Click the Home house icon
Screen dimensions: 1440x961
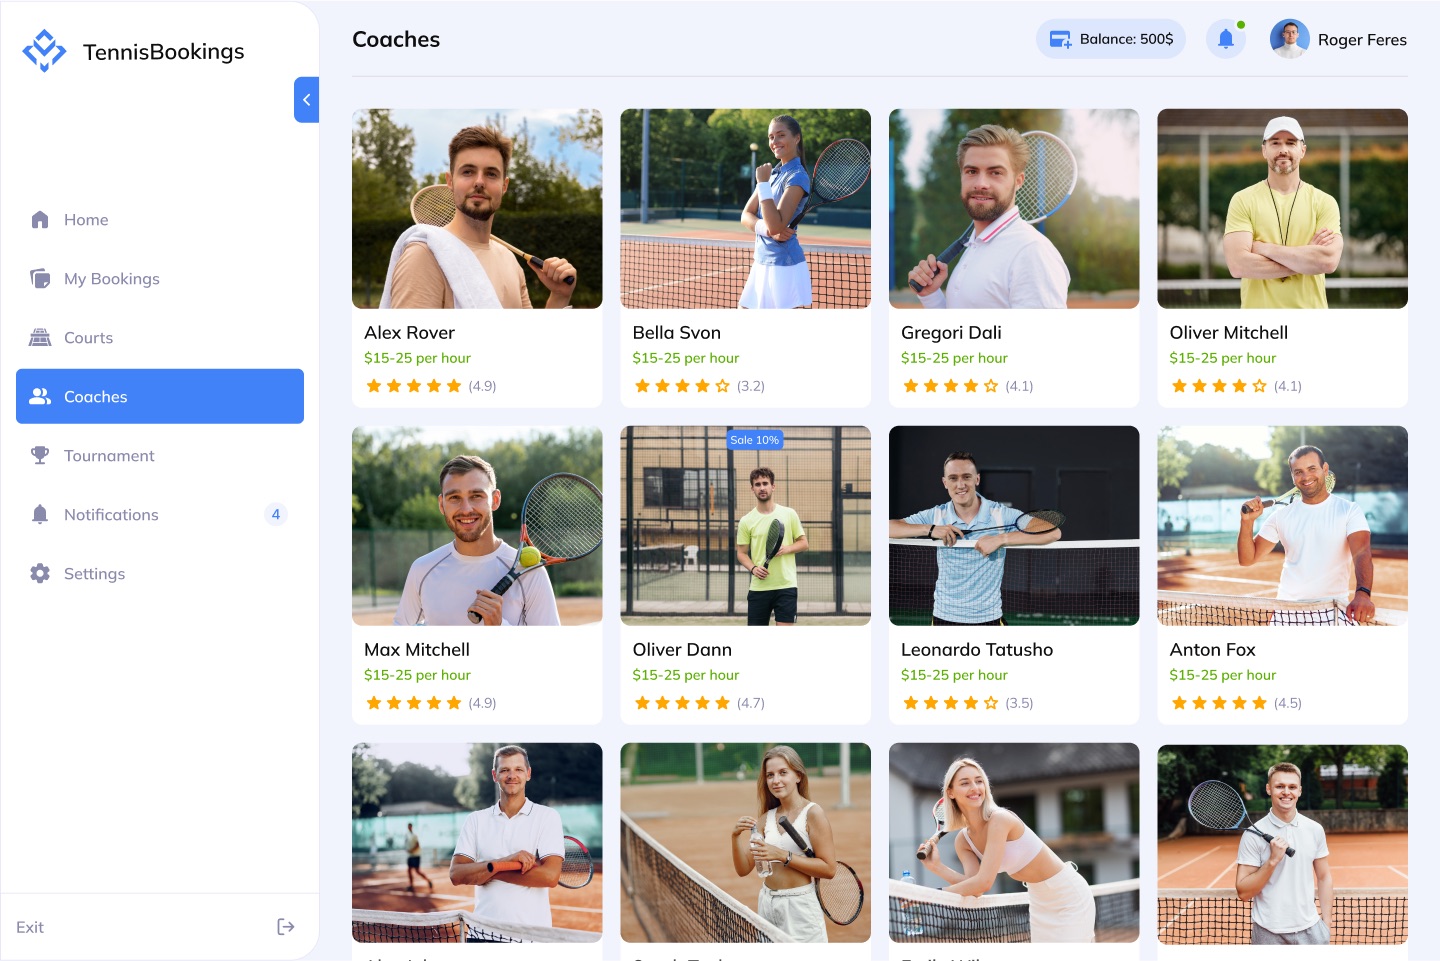coord(40,219)
